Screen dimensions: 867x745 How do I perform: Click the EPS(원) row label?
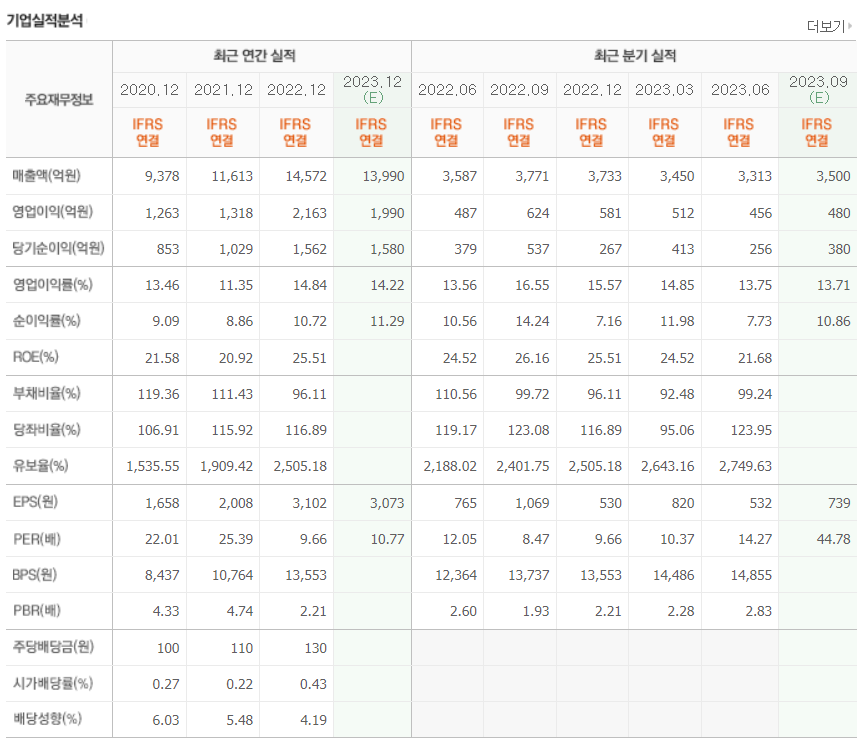(35, 502)
